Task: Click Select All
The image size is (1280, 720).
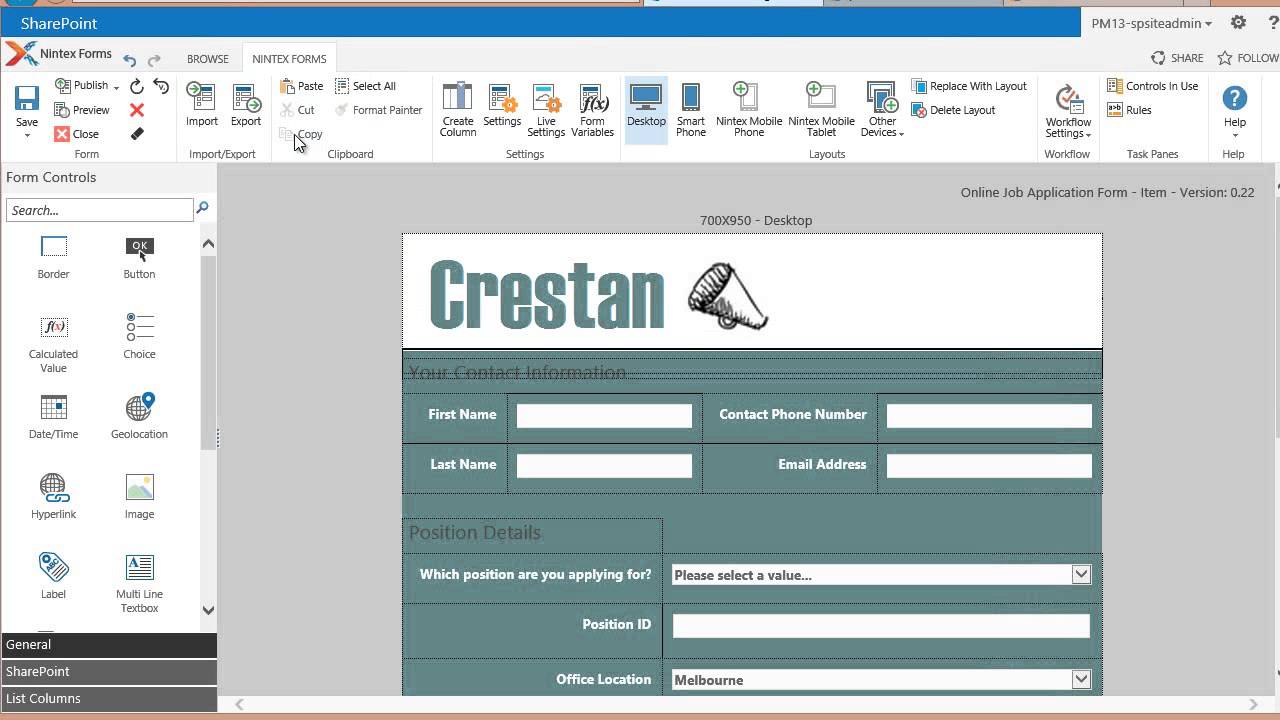Action: tap(366, 86)
